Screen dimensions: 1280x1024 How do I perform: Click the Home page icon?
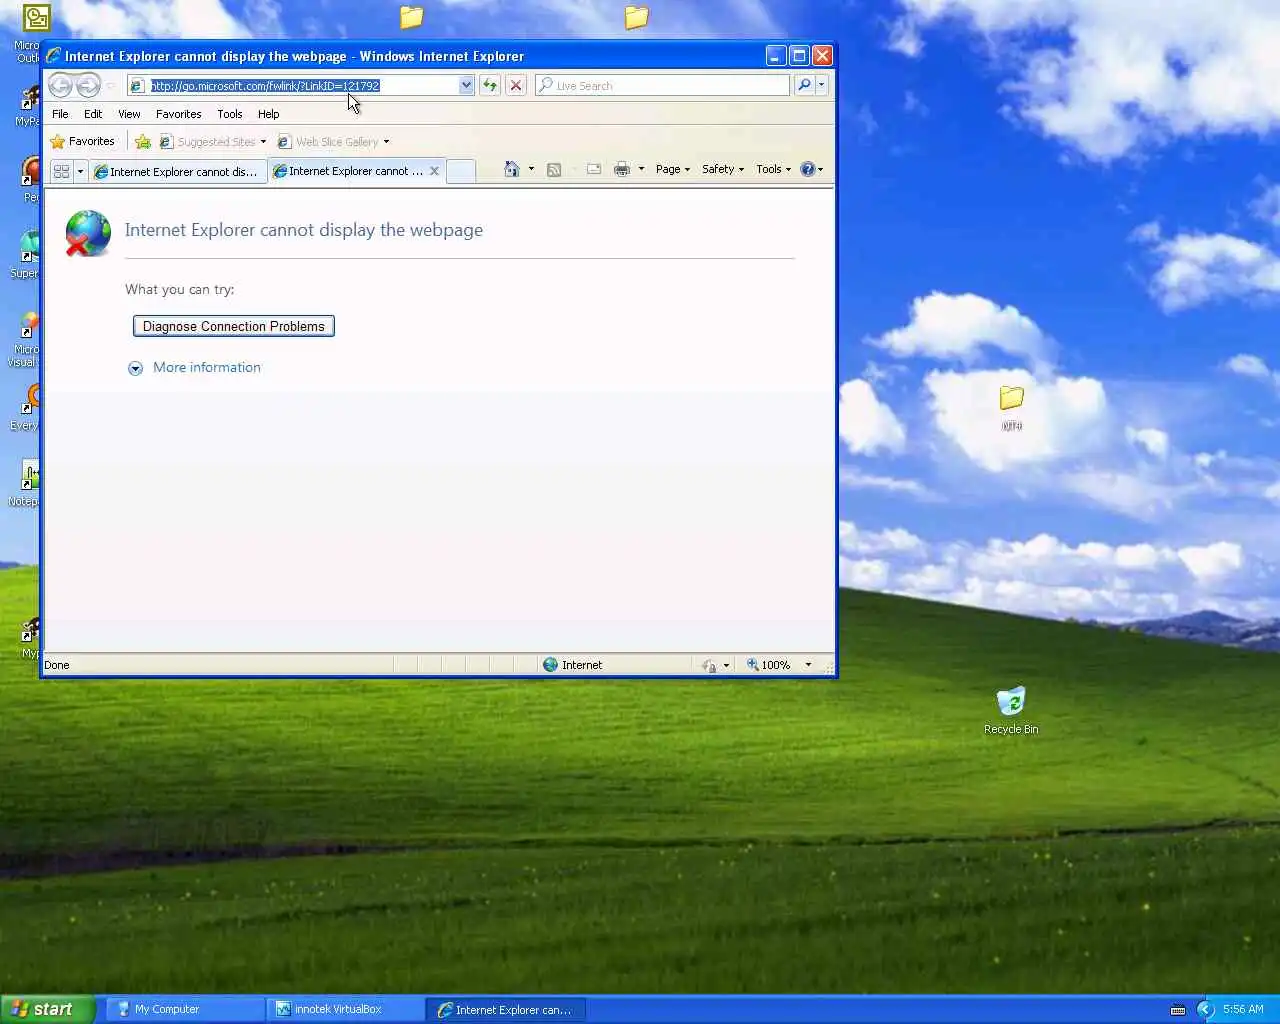coord(511,170)
